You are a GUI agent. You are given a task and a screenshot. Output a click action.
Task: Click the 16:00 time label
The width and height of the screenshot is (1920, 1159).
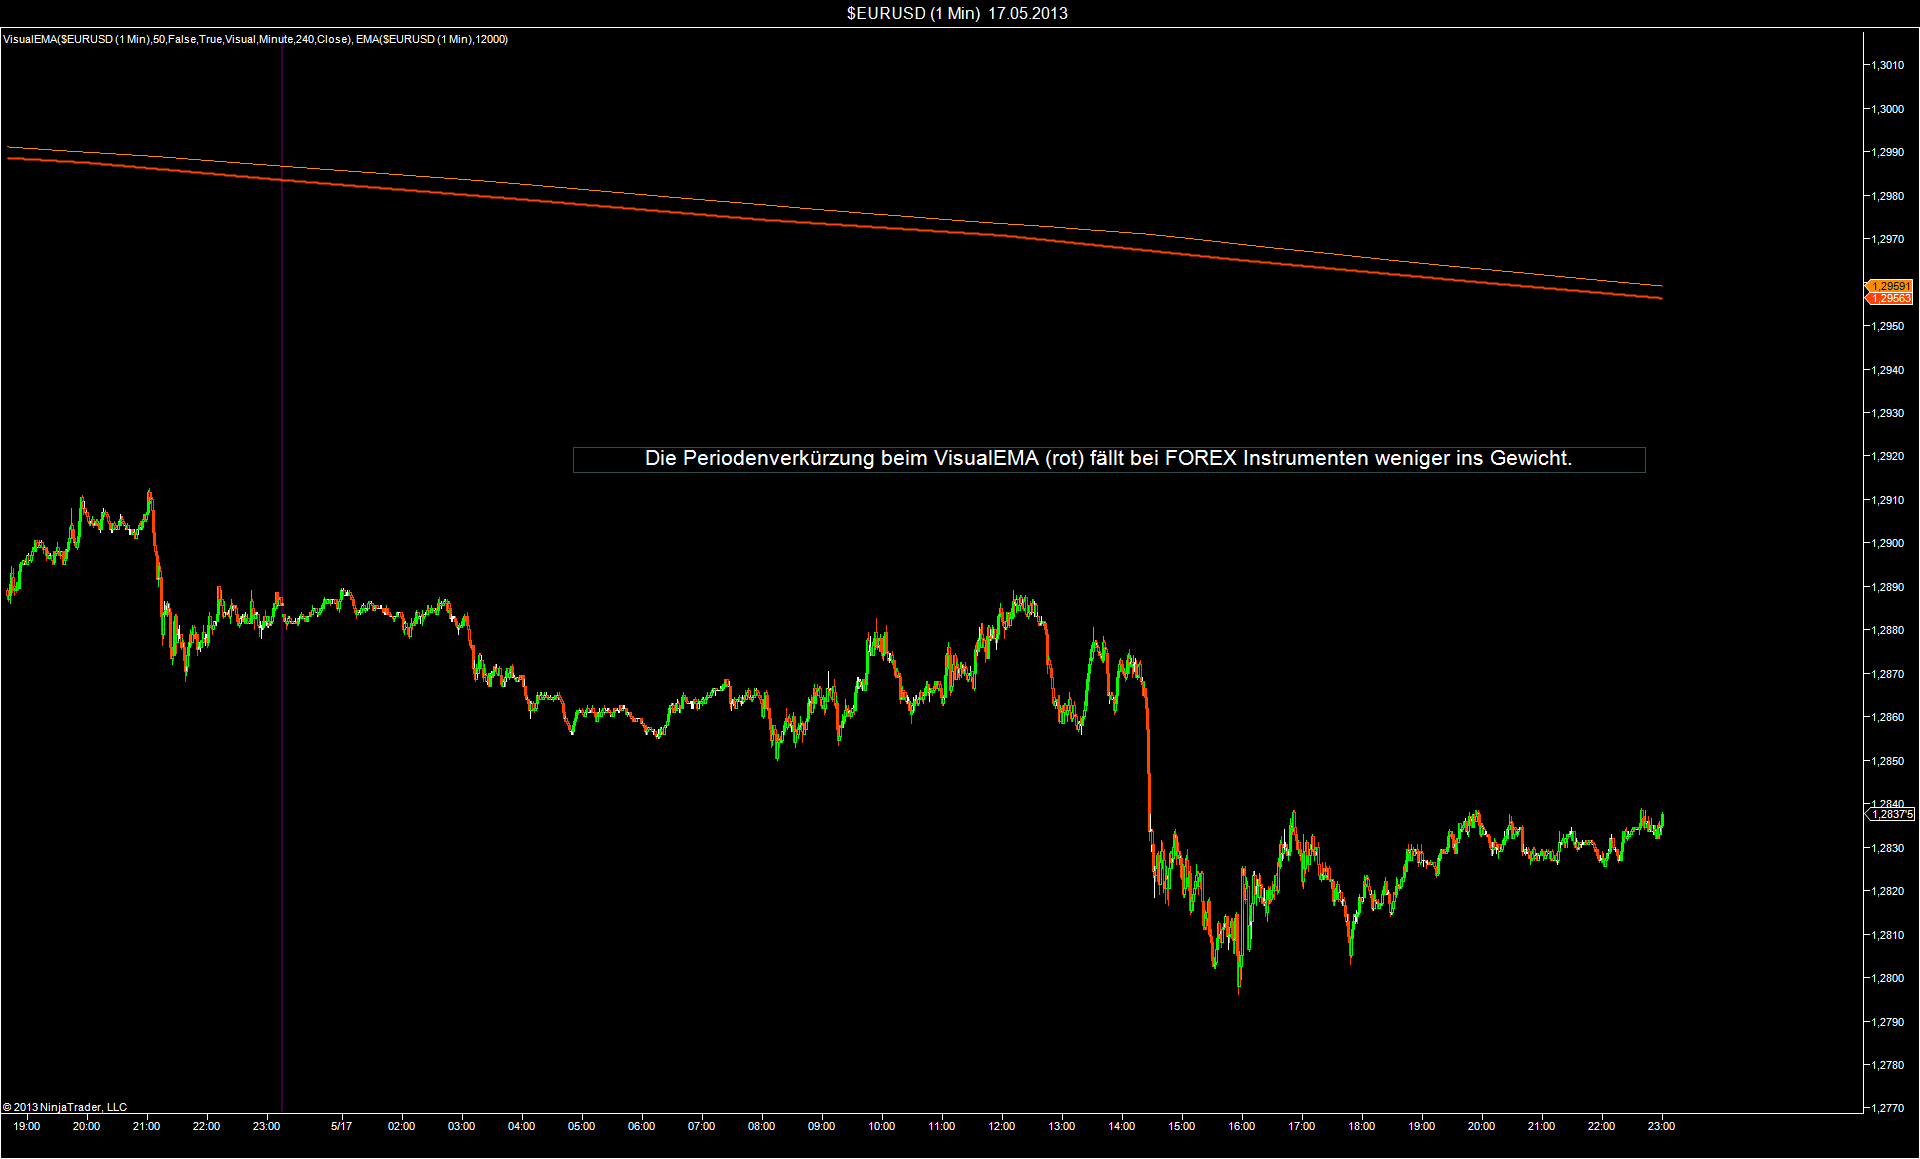click(1242, 1126)
